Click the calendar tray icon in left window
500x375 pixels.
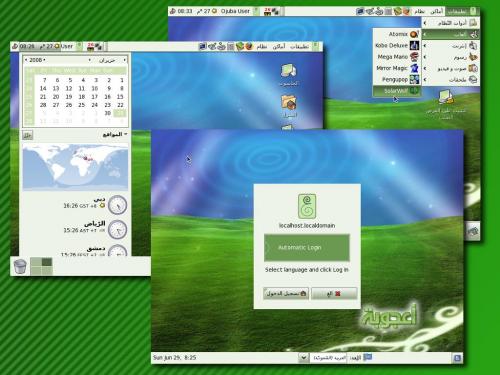pos(90,46)
